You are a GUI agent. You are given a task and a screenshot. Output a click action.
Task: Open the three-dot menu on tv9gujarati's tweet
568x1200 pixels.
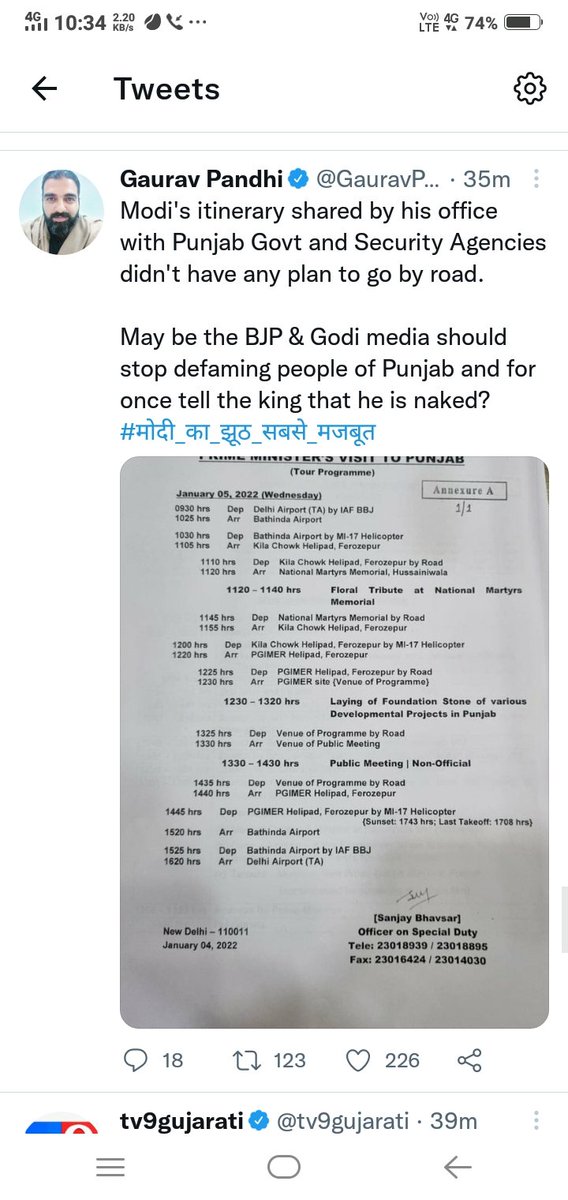[537, 1122]
